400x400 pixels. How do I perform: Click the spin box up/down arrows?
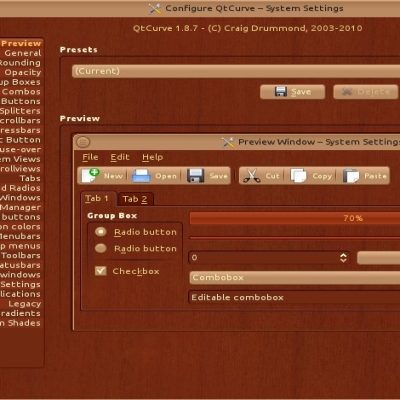343,258
